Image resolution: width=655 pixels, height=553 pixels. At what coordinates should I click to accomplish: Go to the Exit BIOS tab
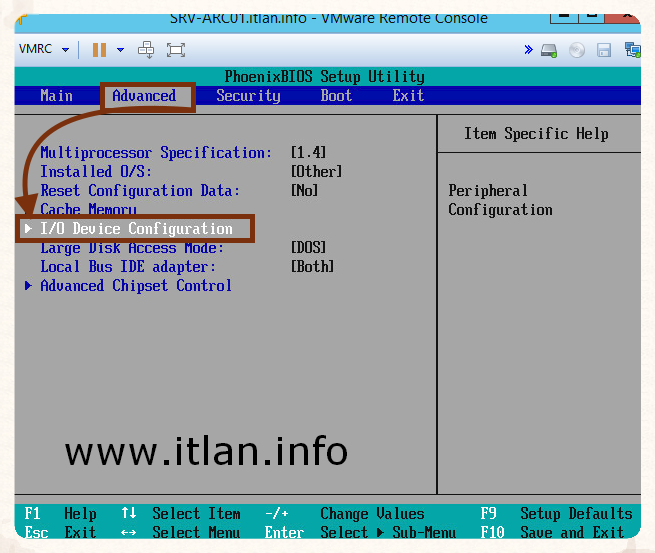click(x=408, y=96)
